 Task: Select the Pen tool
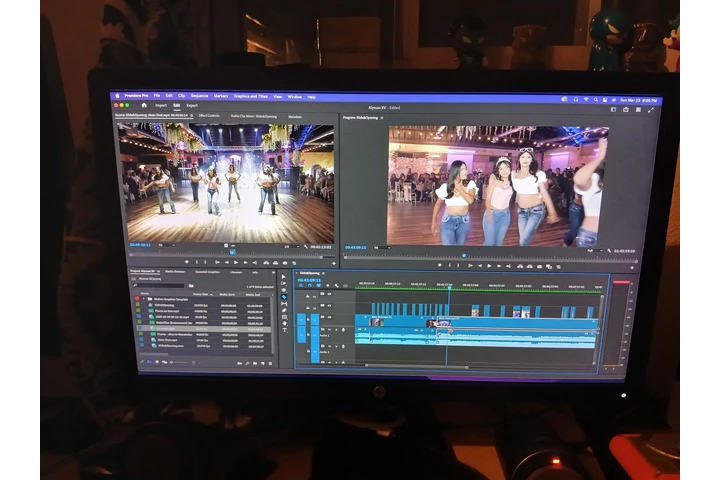click(284, 310)
